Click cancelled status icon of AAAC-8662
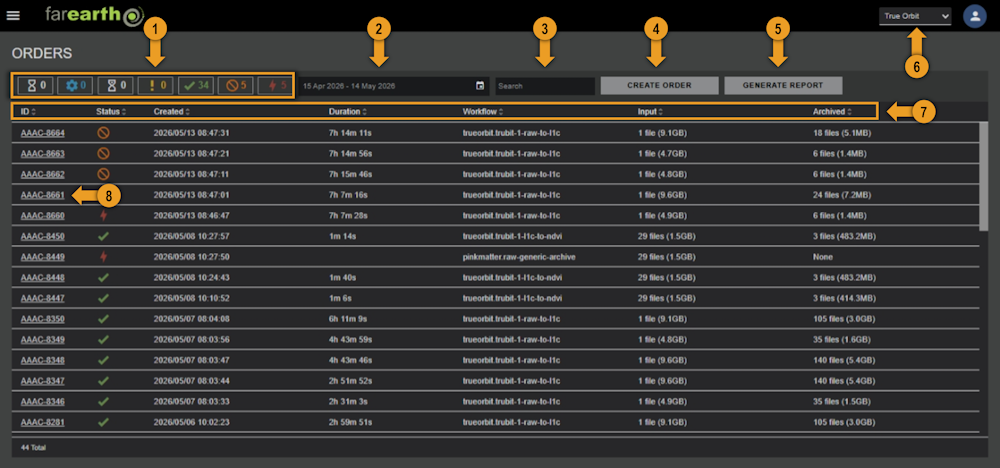The width and height of the screenshot is (1000, 468). click(x=103, y=174)
